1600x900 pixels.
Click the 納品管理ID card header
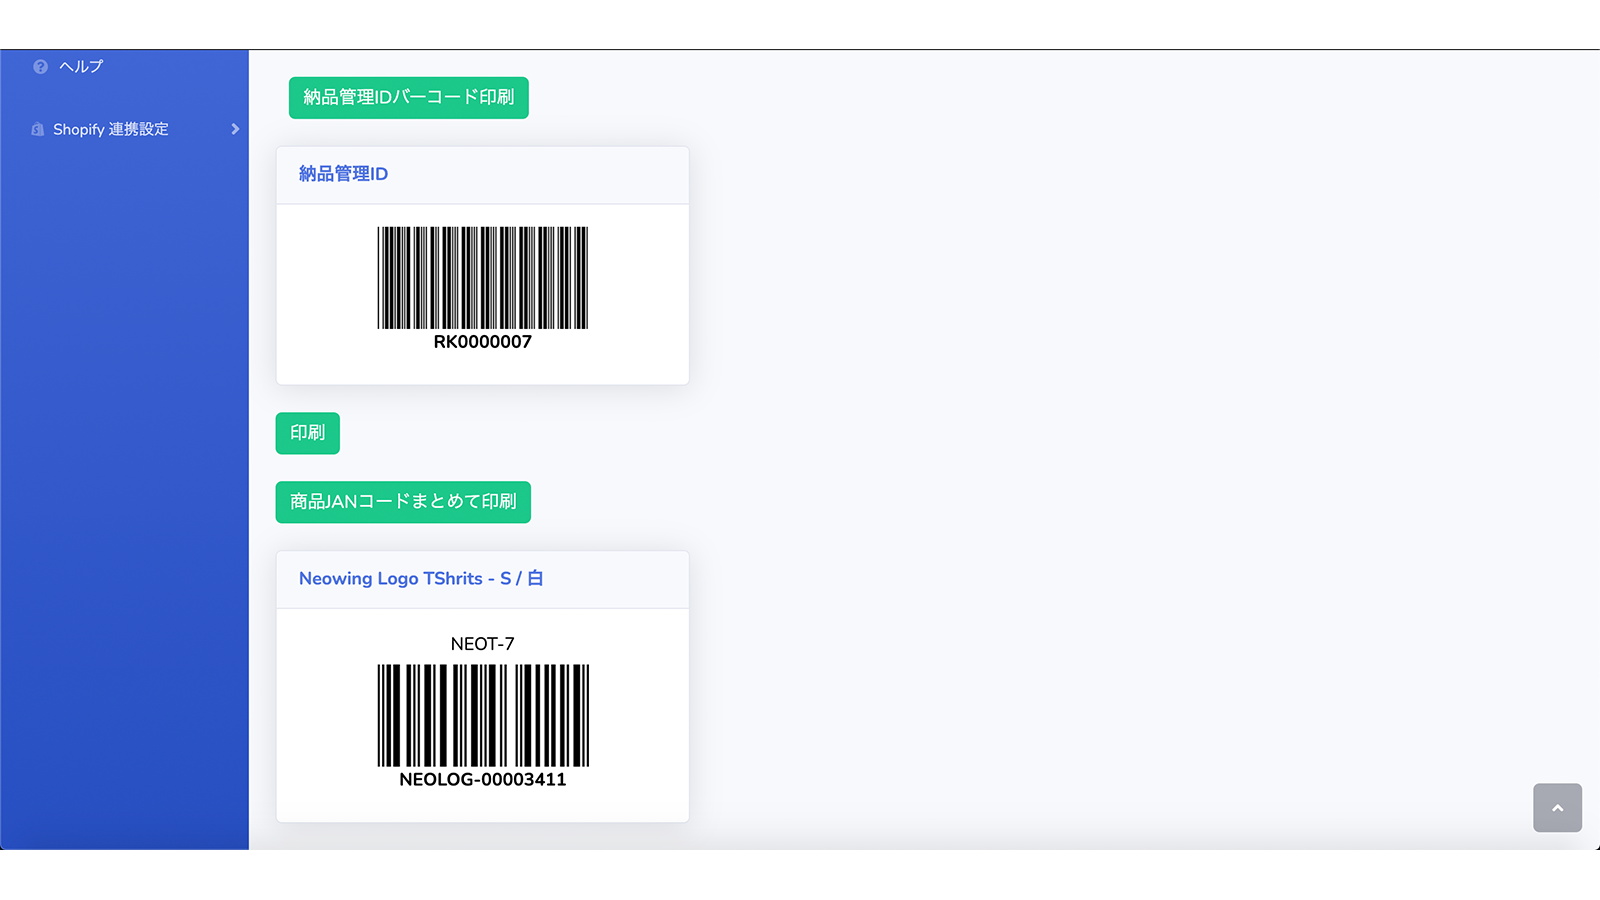(x=482, y=175)
